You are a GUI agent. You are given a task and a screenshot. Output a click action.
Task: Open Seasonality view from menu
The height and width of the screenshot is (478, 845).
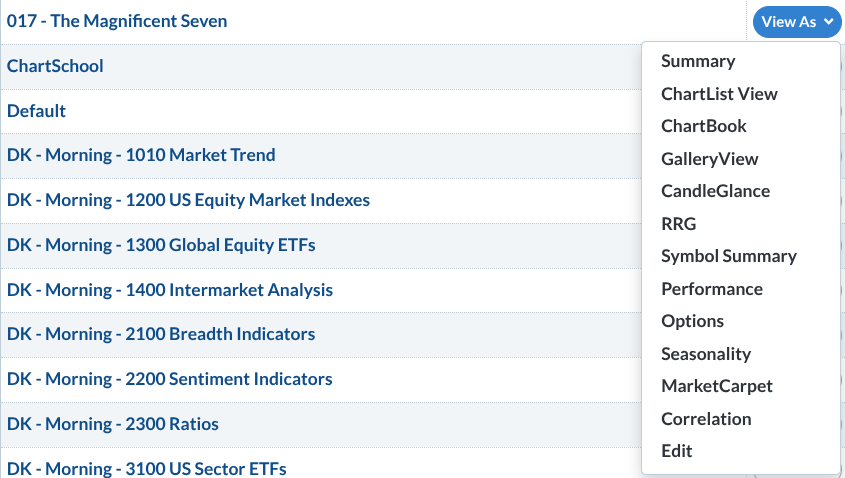click(x=705, y=354)
